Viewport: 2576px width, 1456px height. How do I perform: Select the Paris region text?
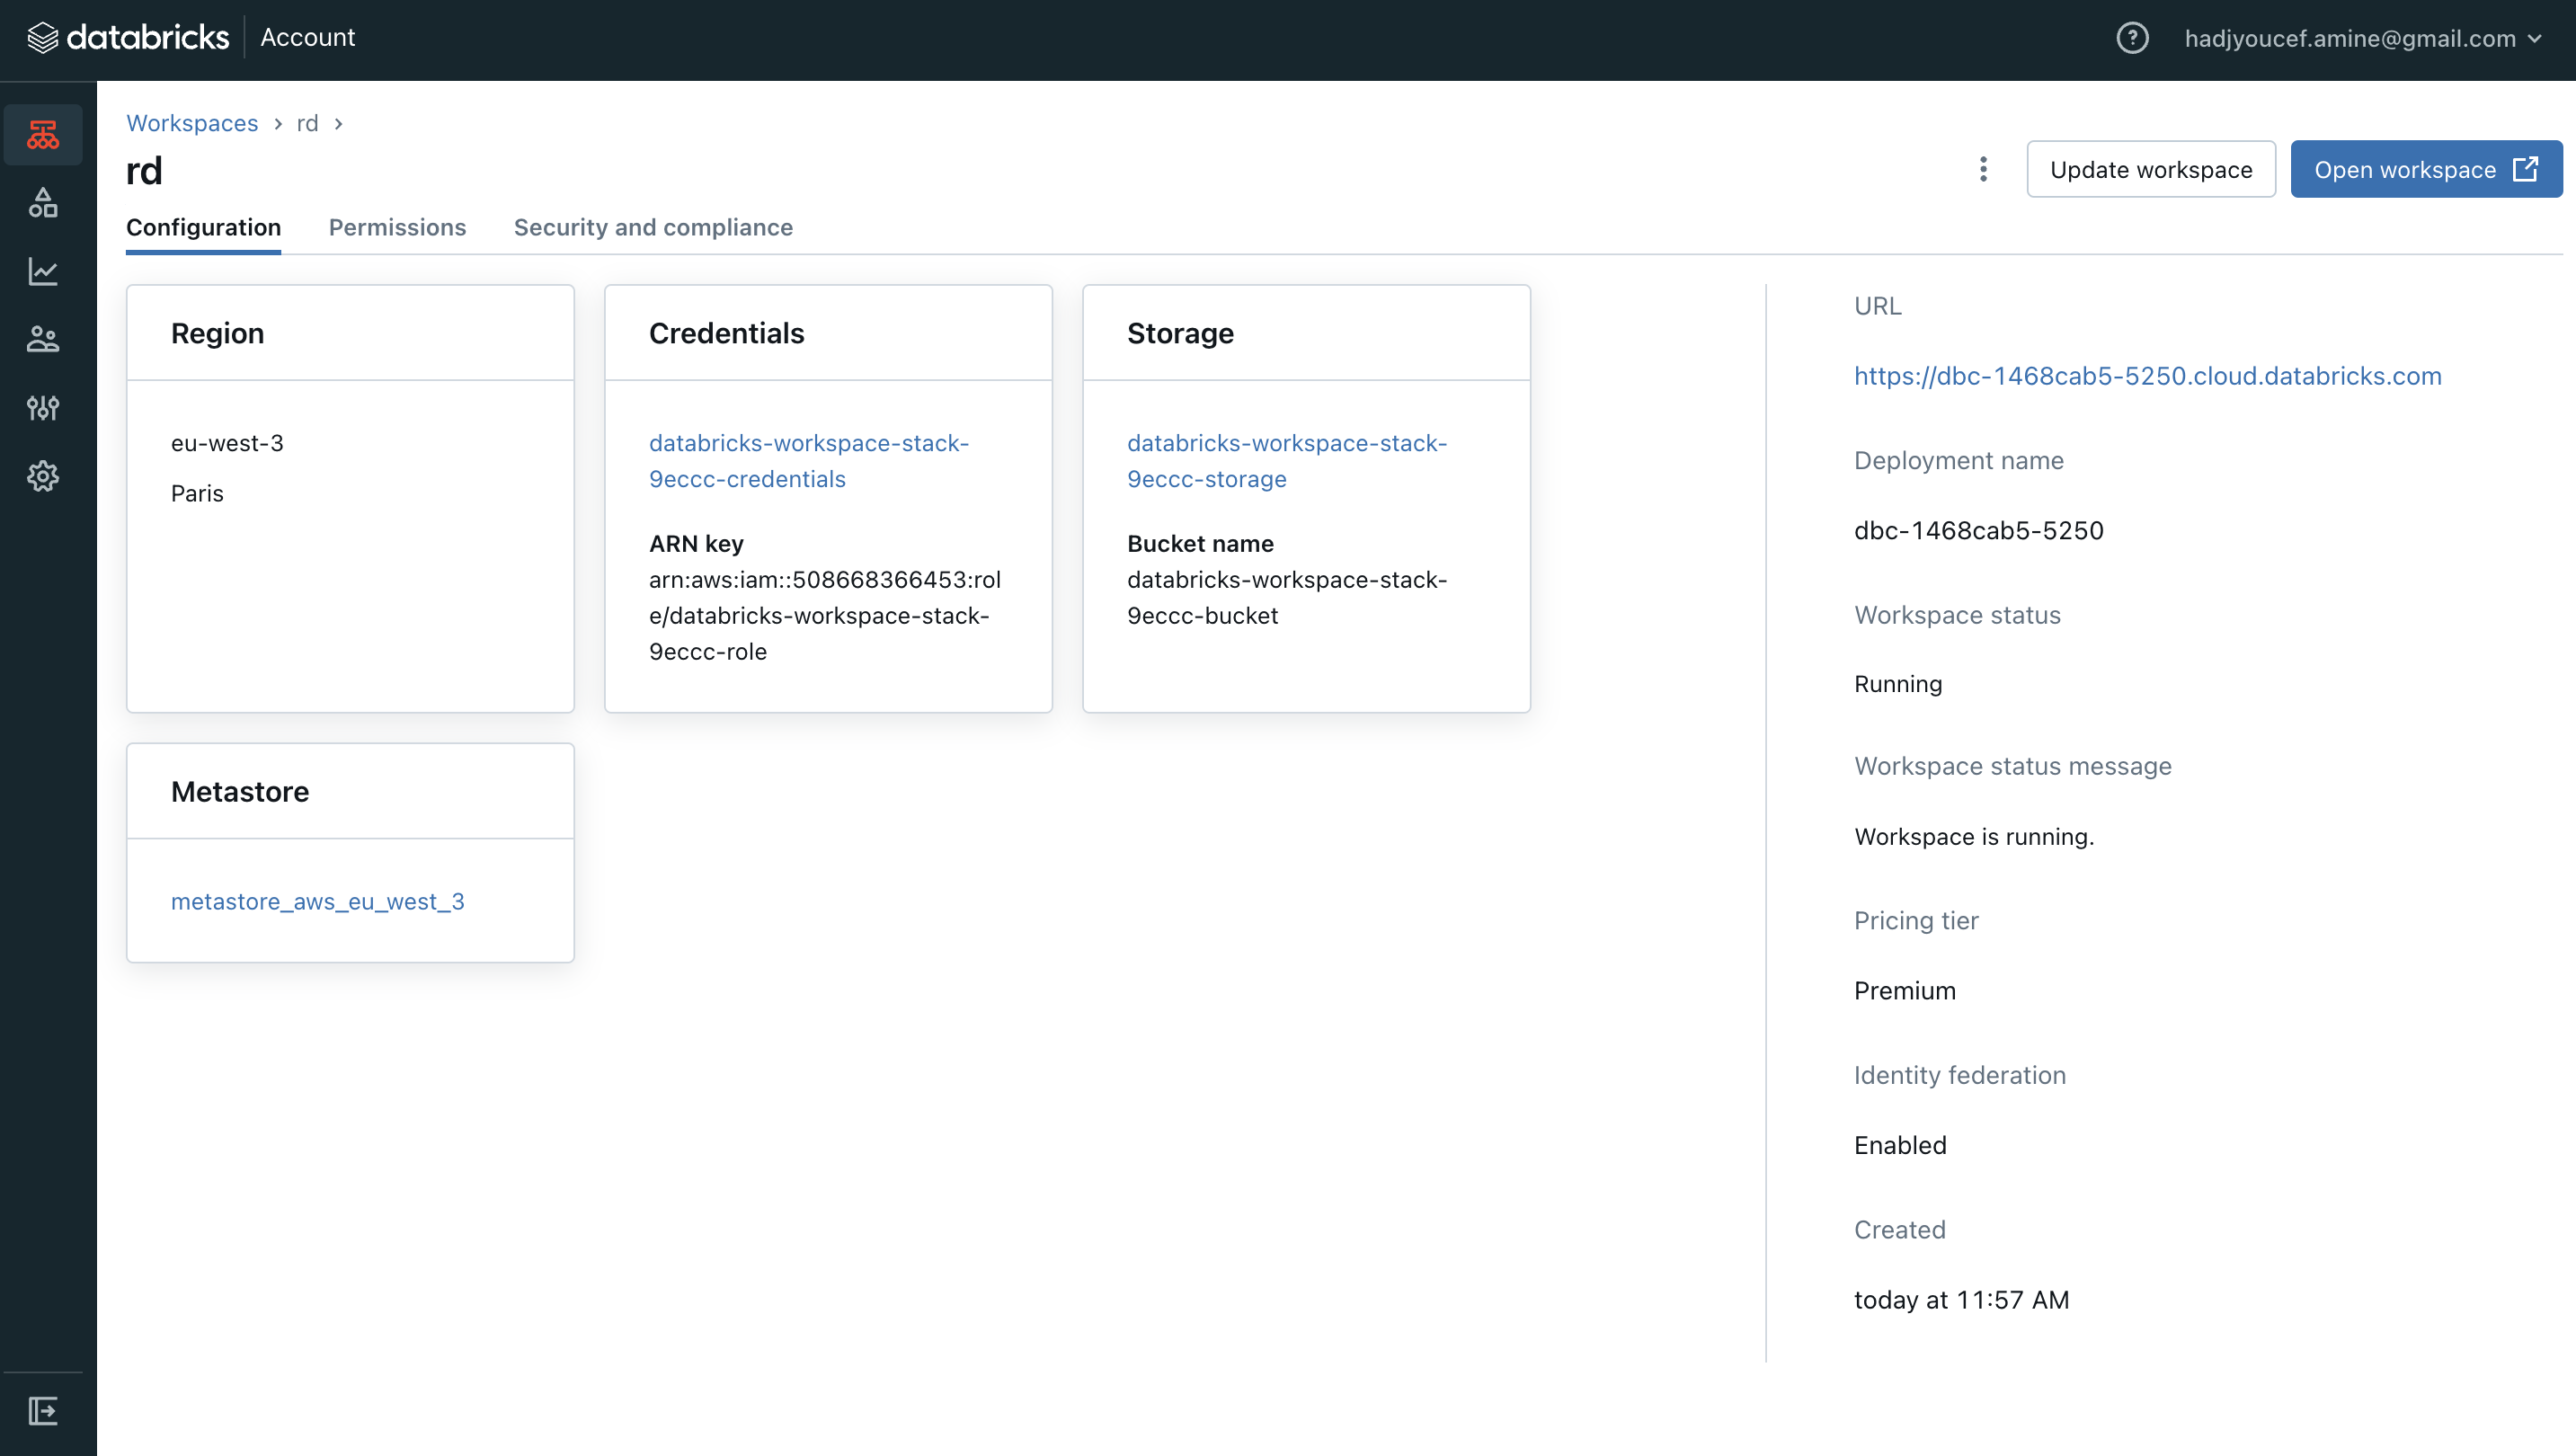197,493
